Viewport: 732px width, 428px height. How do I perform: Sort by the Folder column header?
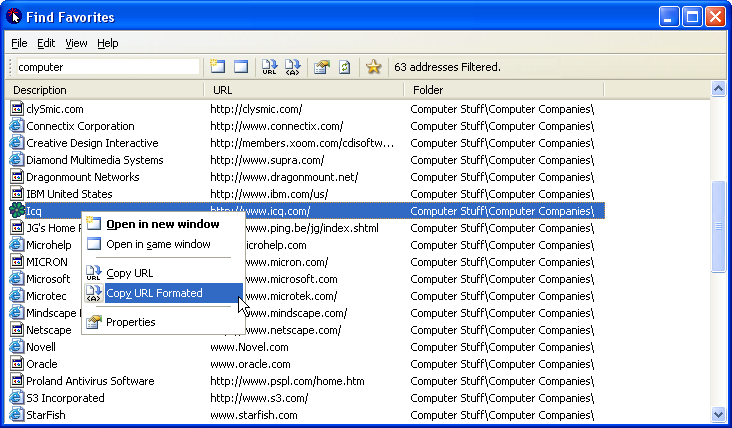pyautogui.click(x=504, y=90)
